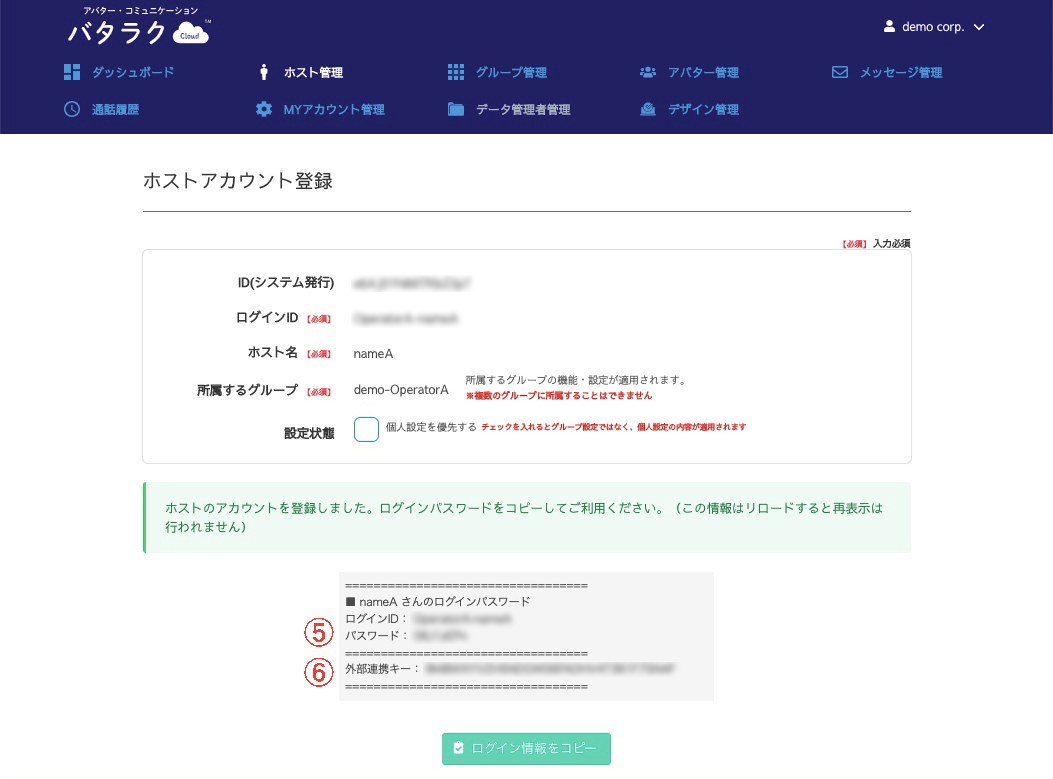Click the グループ管理 grid icon
The image size is (1053, 779).
pos(456,72)
